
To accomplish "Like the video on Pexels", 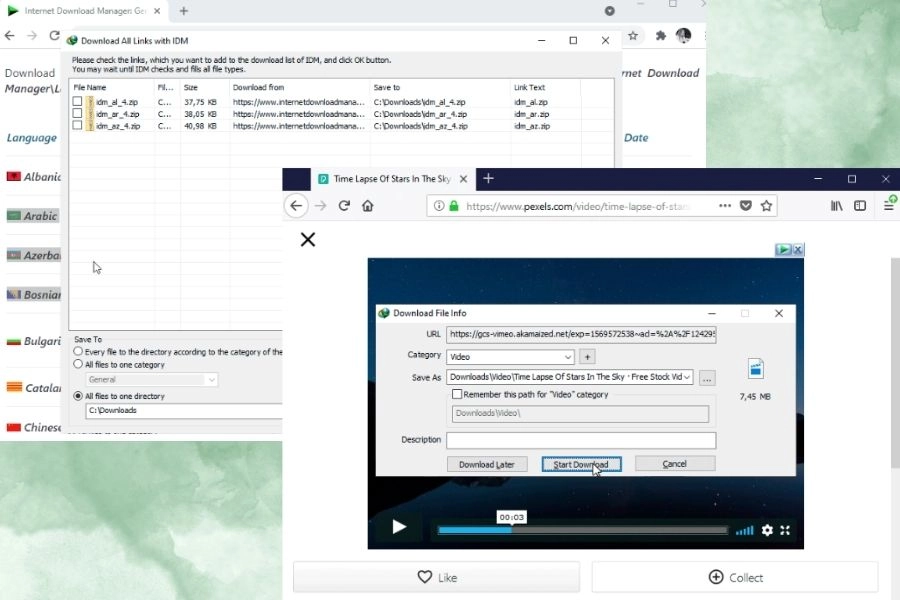I will tap(437, 577).
